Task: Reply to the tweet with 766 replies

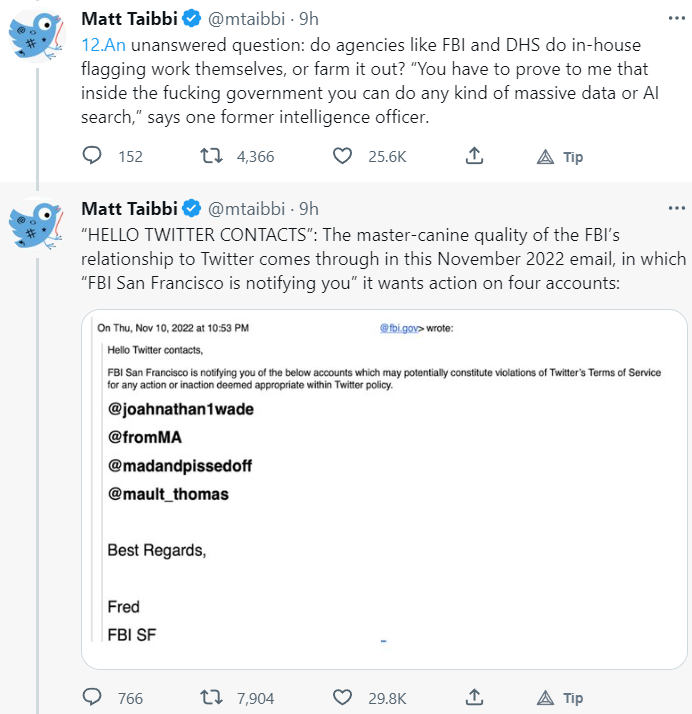Action: [92, 697]
